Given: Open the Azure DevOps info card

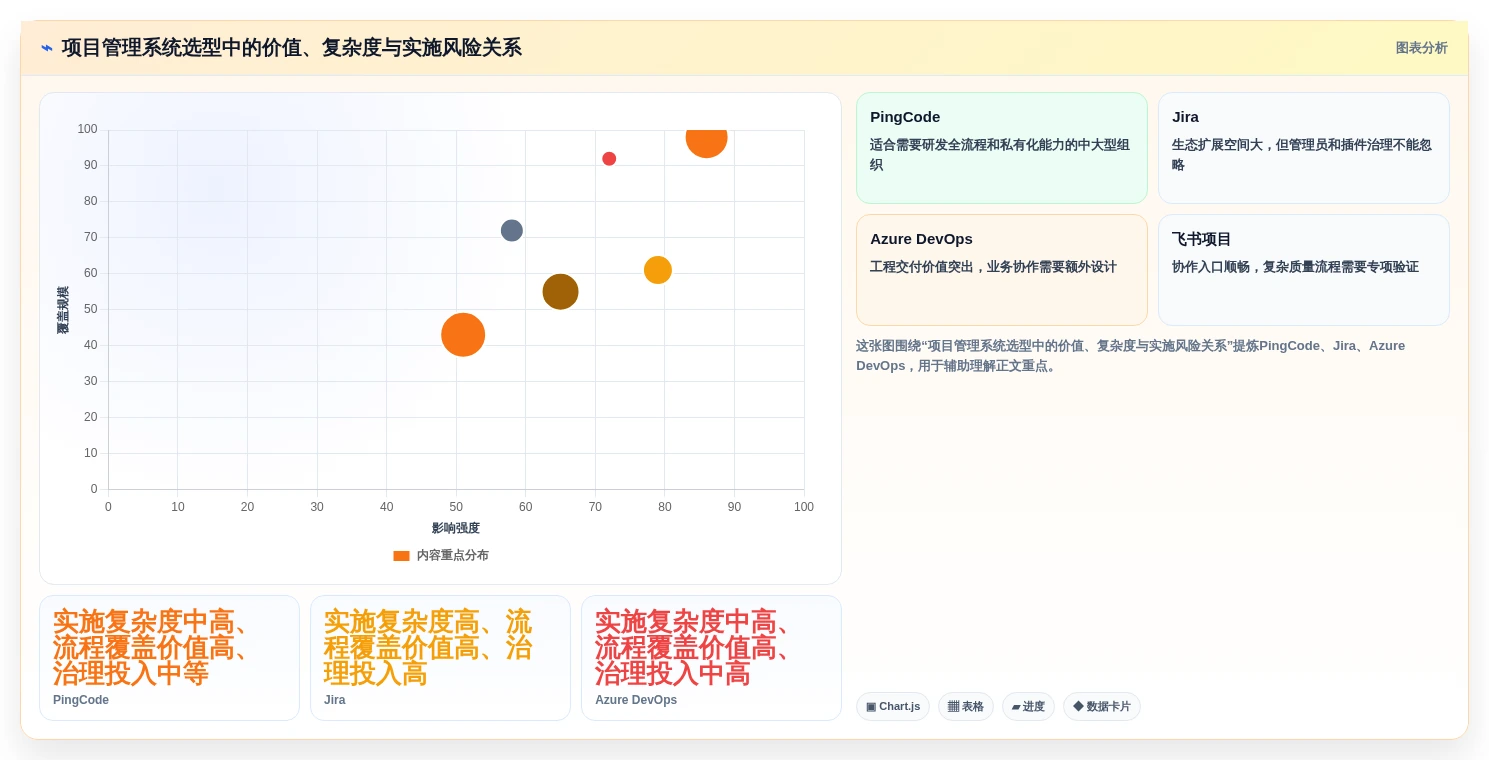Looking at the screenshot, I should 1002,270.
